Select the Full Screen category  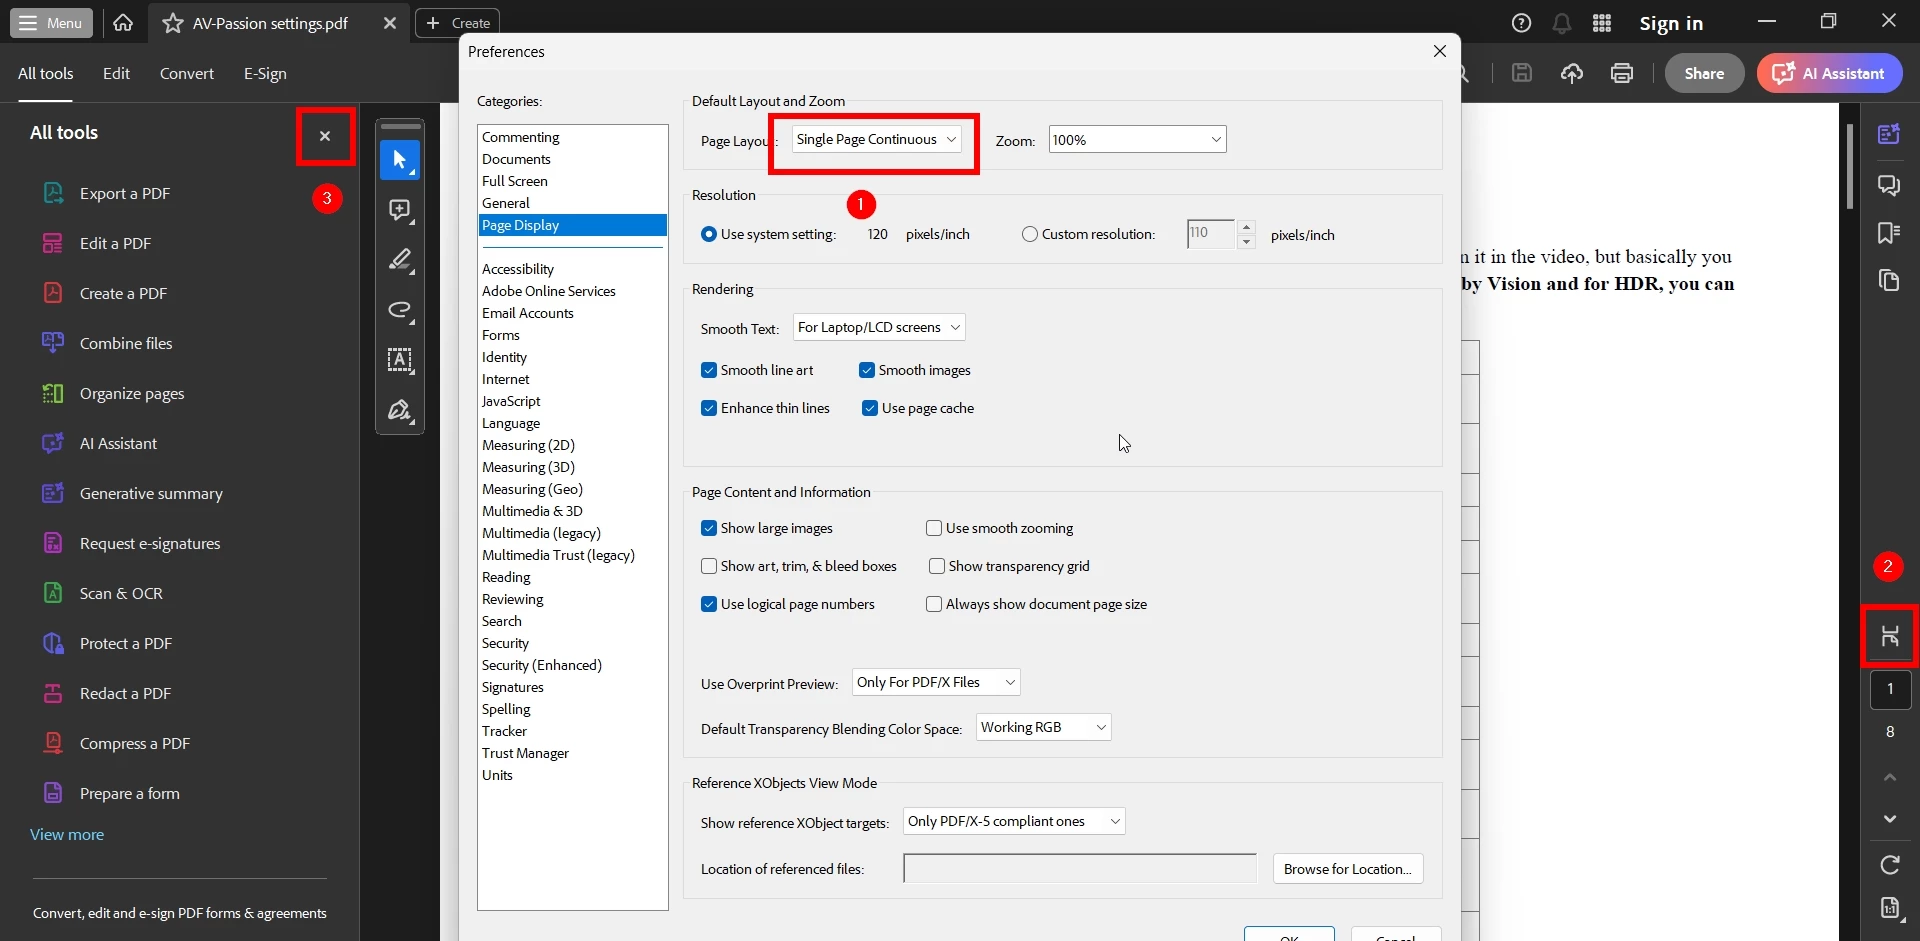pyautogui.click(x=515, y=181)
